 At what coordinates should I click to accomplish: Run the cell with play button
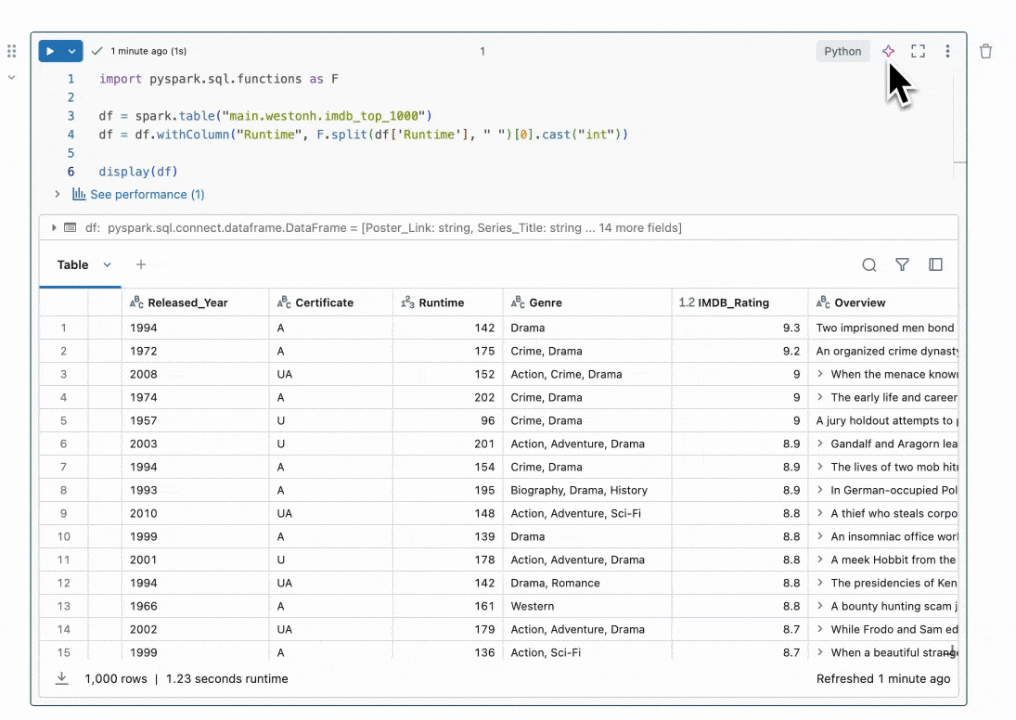(51, 51)
